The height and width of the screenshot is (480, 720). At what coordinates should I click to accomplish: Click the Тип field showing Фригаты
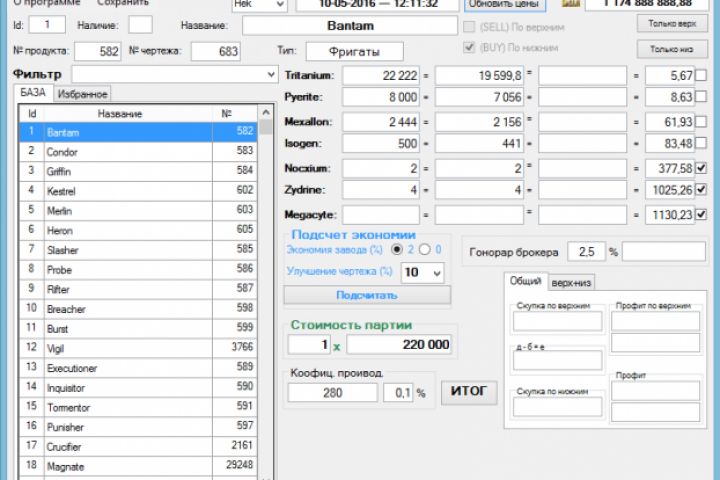coord(354,51)
